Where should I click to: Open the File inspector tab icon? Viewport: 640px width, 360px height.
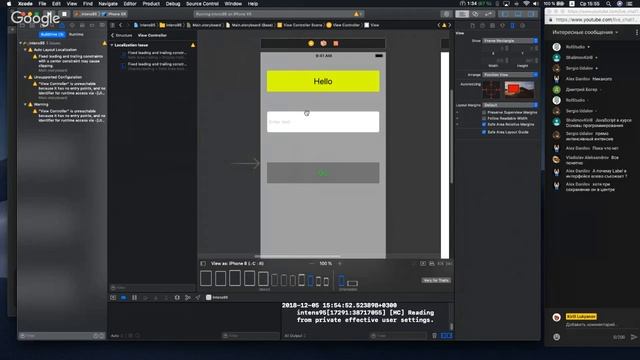[473, 25]
